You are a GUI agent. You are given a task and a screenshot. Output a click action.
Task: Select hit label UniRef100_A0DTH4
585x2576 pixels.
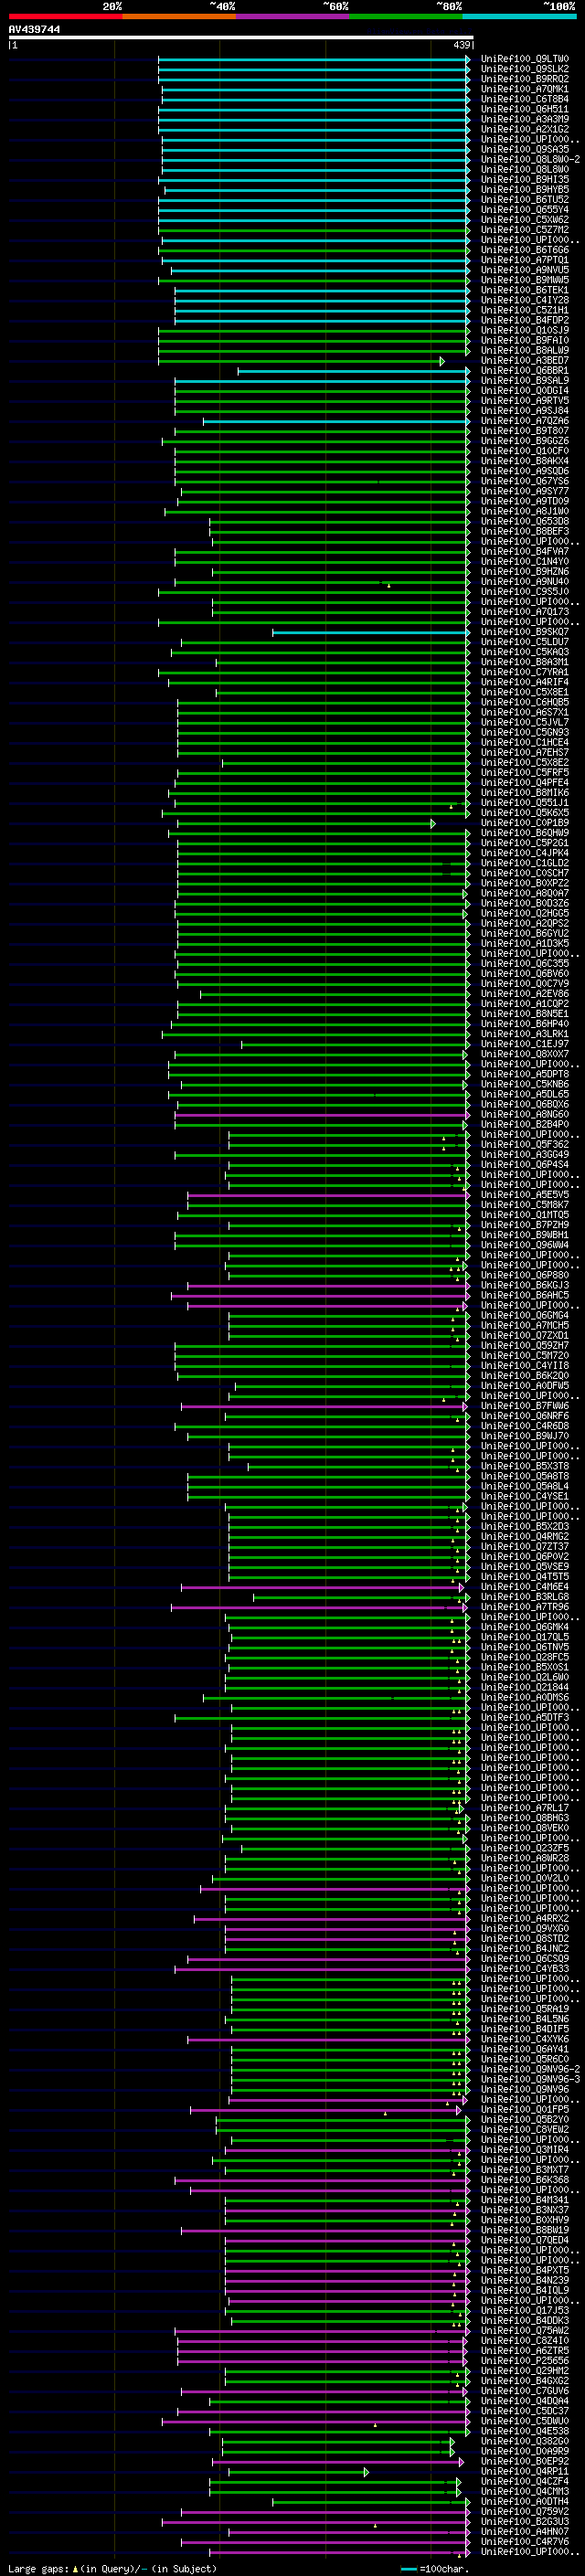point(524,2501)
